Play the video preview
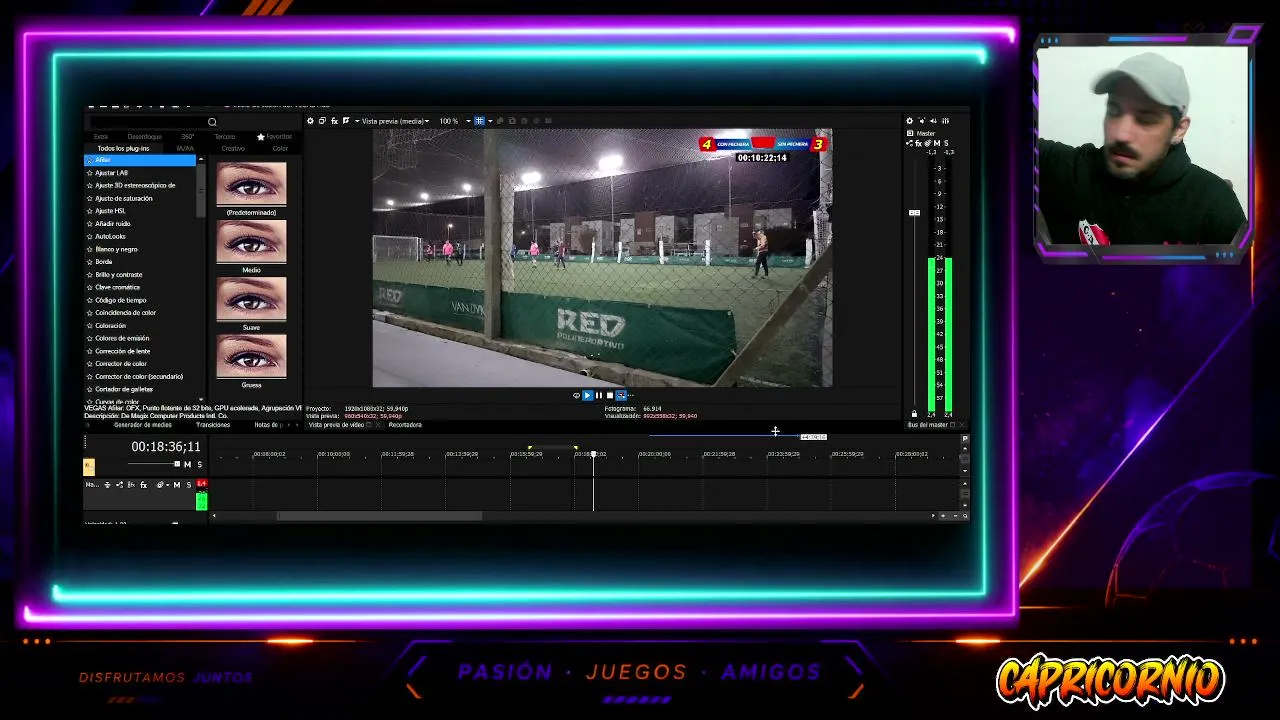The width and height of the screenshot is (1280, 720). click(587, 395)
